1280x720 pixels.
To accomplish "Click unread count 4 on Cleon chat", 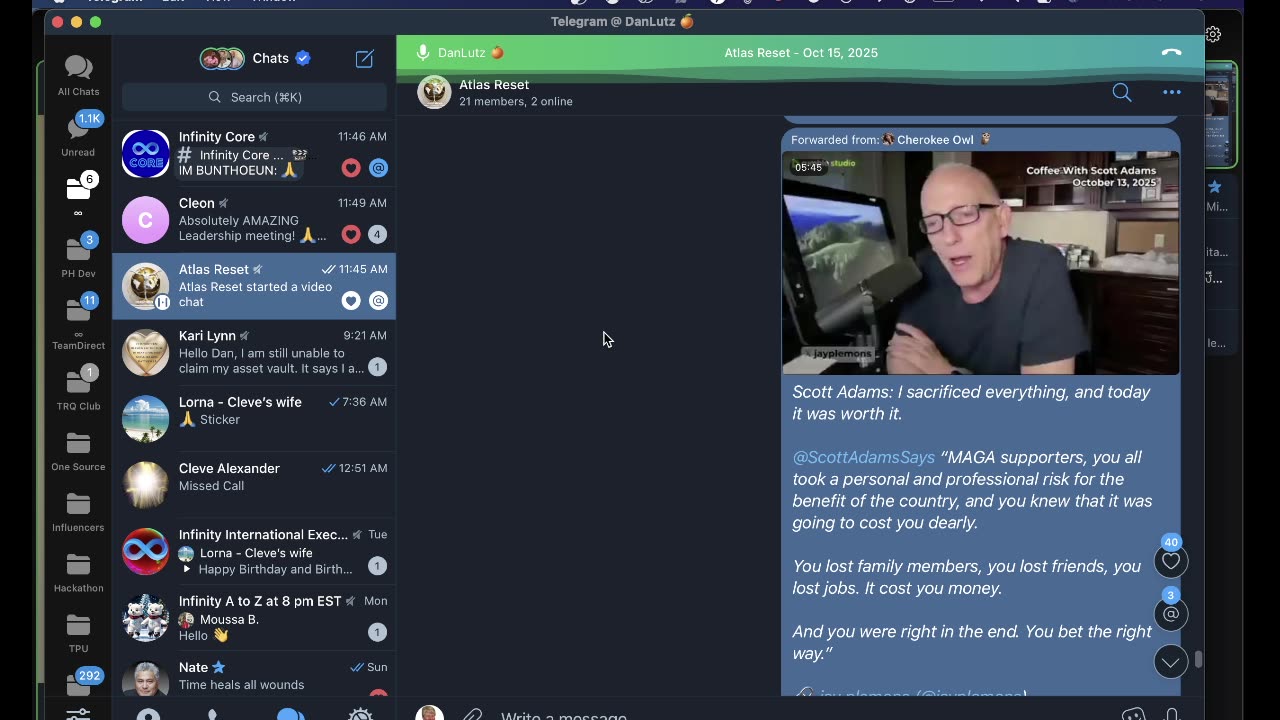I will [378, 234].
